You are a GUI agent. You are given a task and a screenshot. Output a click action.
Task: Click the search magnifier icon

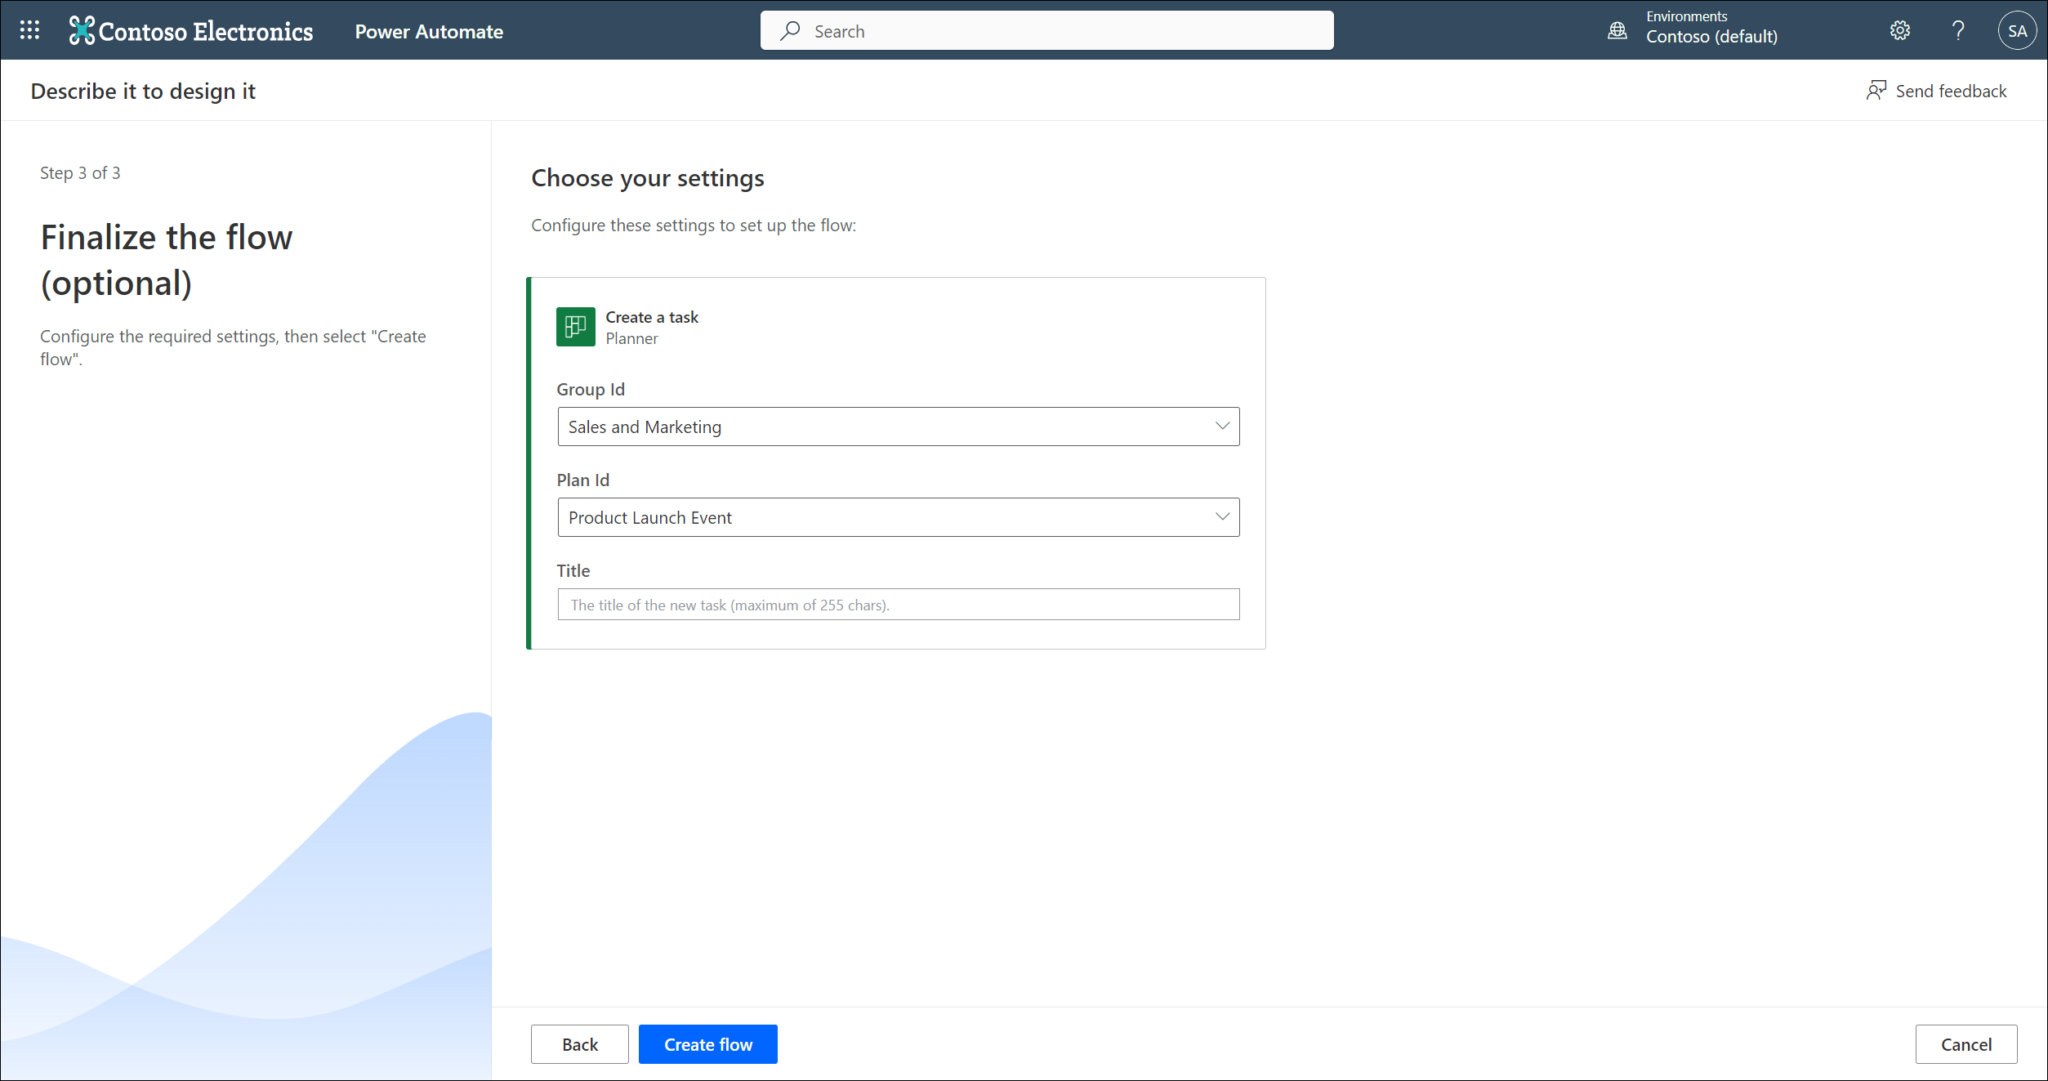790,31
